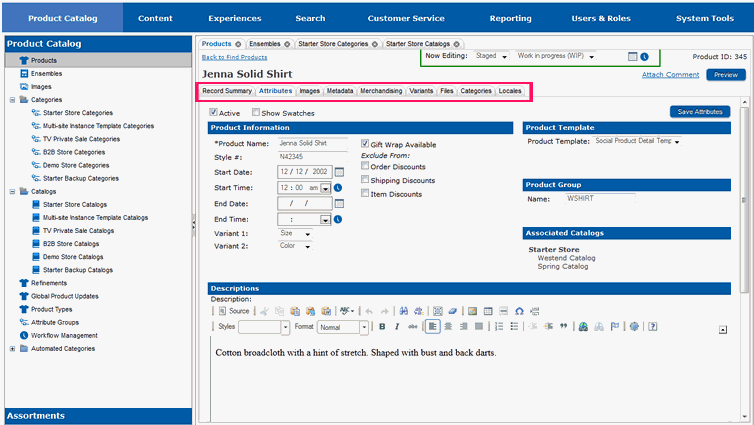Check the Shipping Discounts exclusion box
Image resolution: width=754 pixels, height=425 pixels.
365,180
